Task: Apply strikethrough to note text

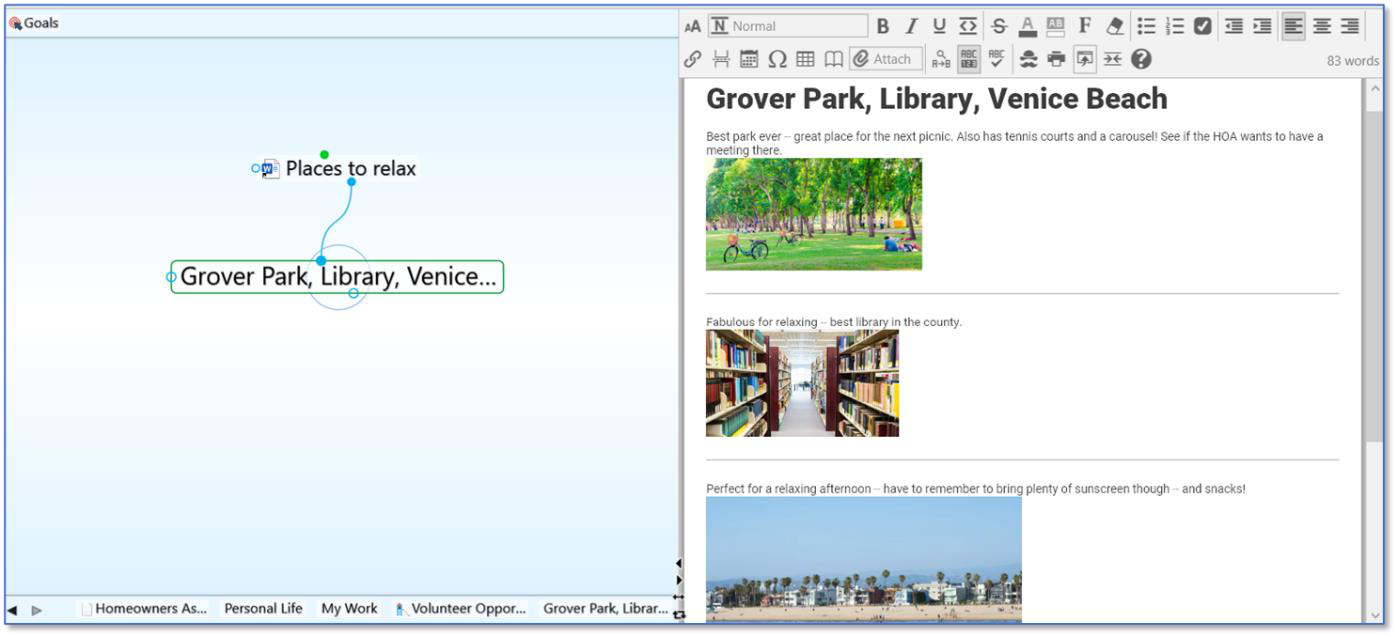Action: click(998, 27)
